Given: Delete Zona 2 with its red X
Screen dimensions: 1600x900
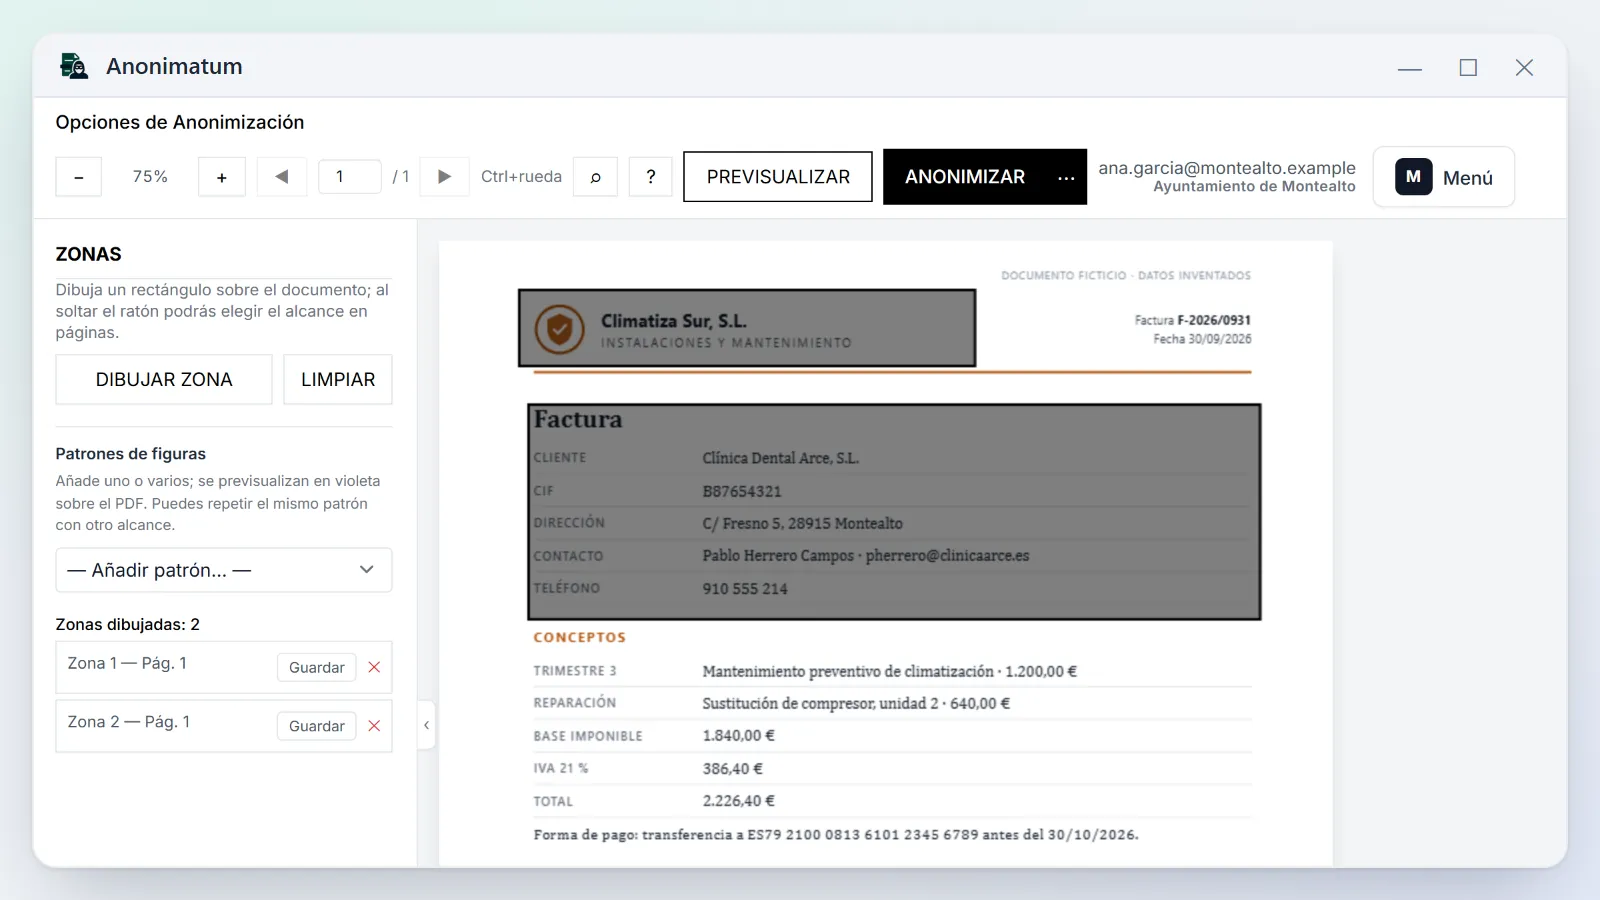Looking at the screenshot, I should coord(374,726).
